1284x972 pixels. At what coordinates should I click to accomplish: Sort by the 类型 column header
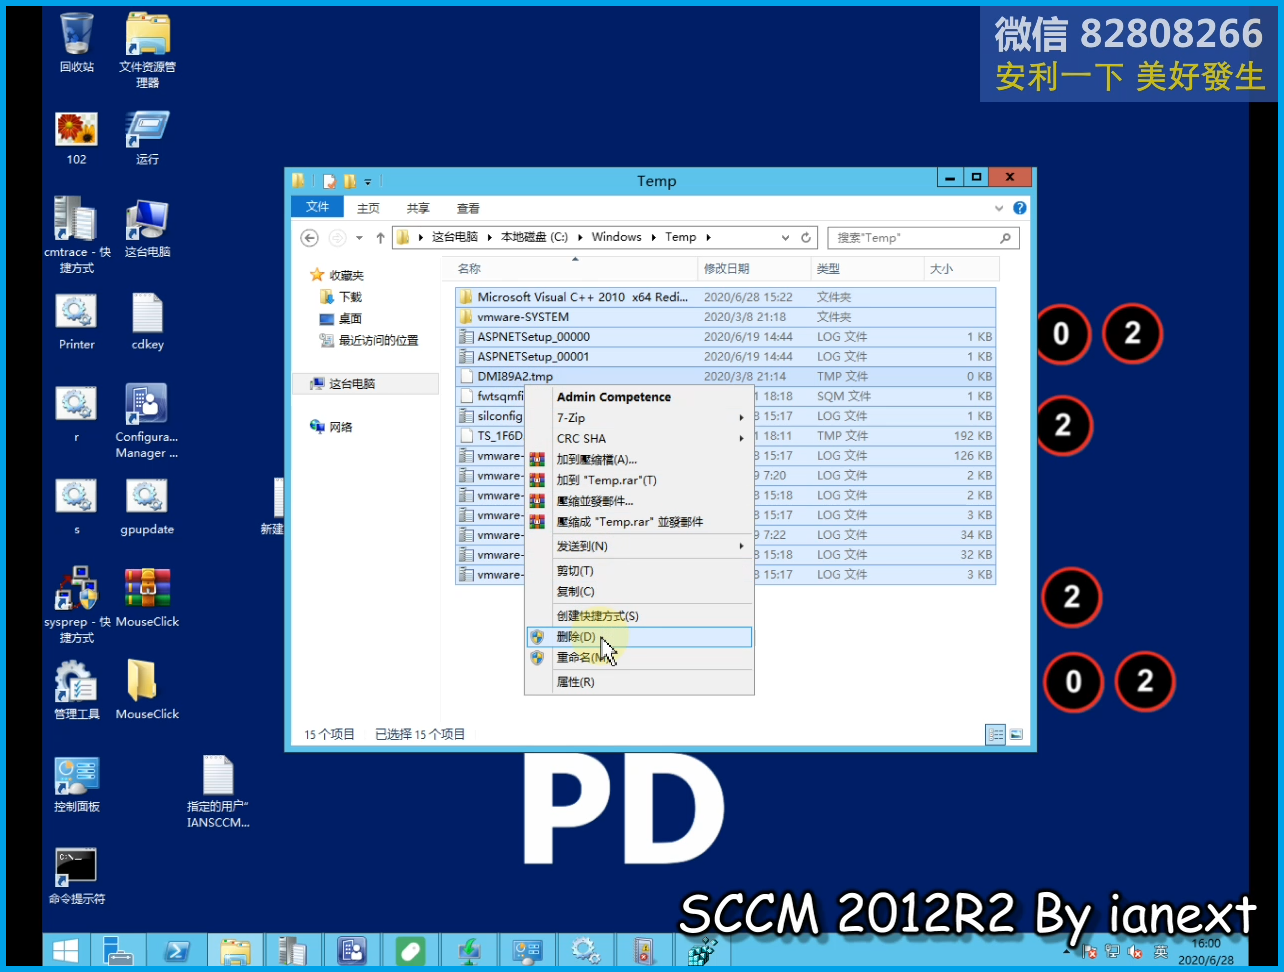coord(867,269)
